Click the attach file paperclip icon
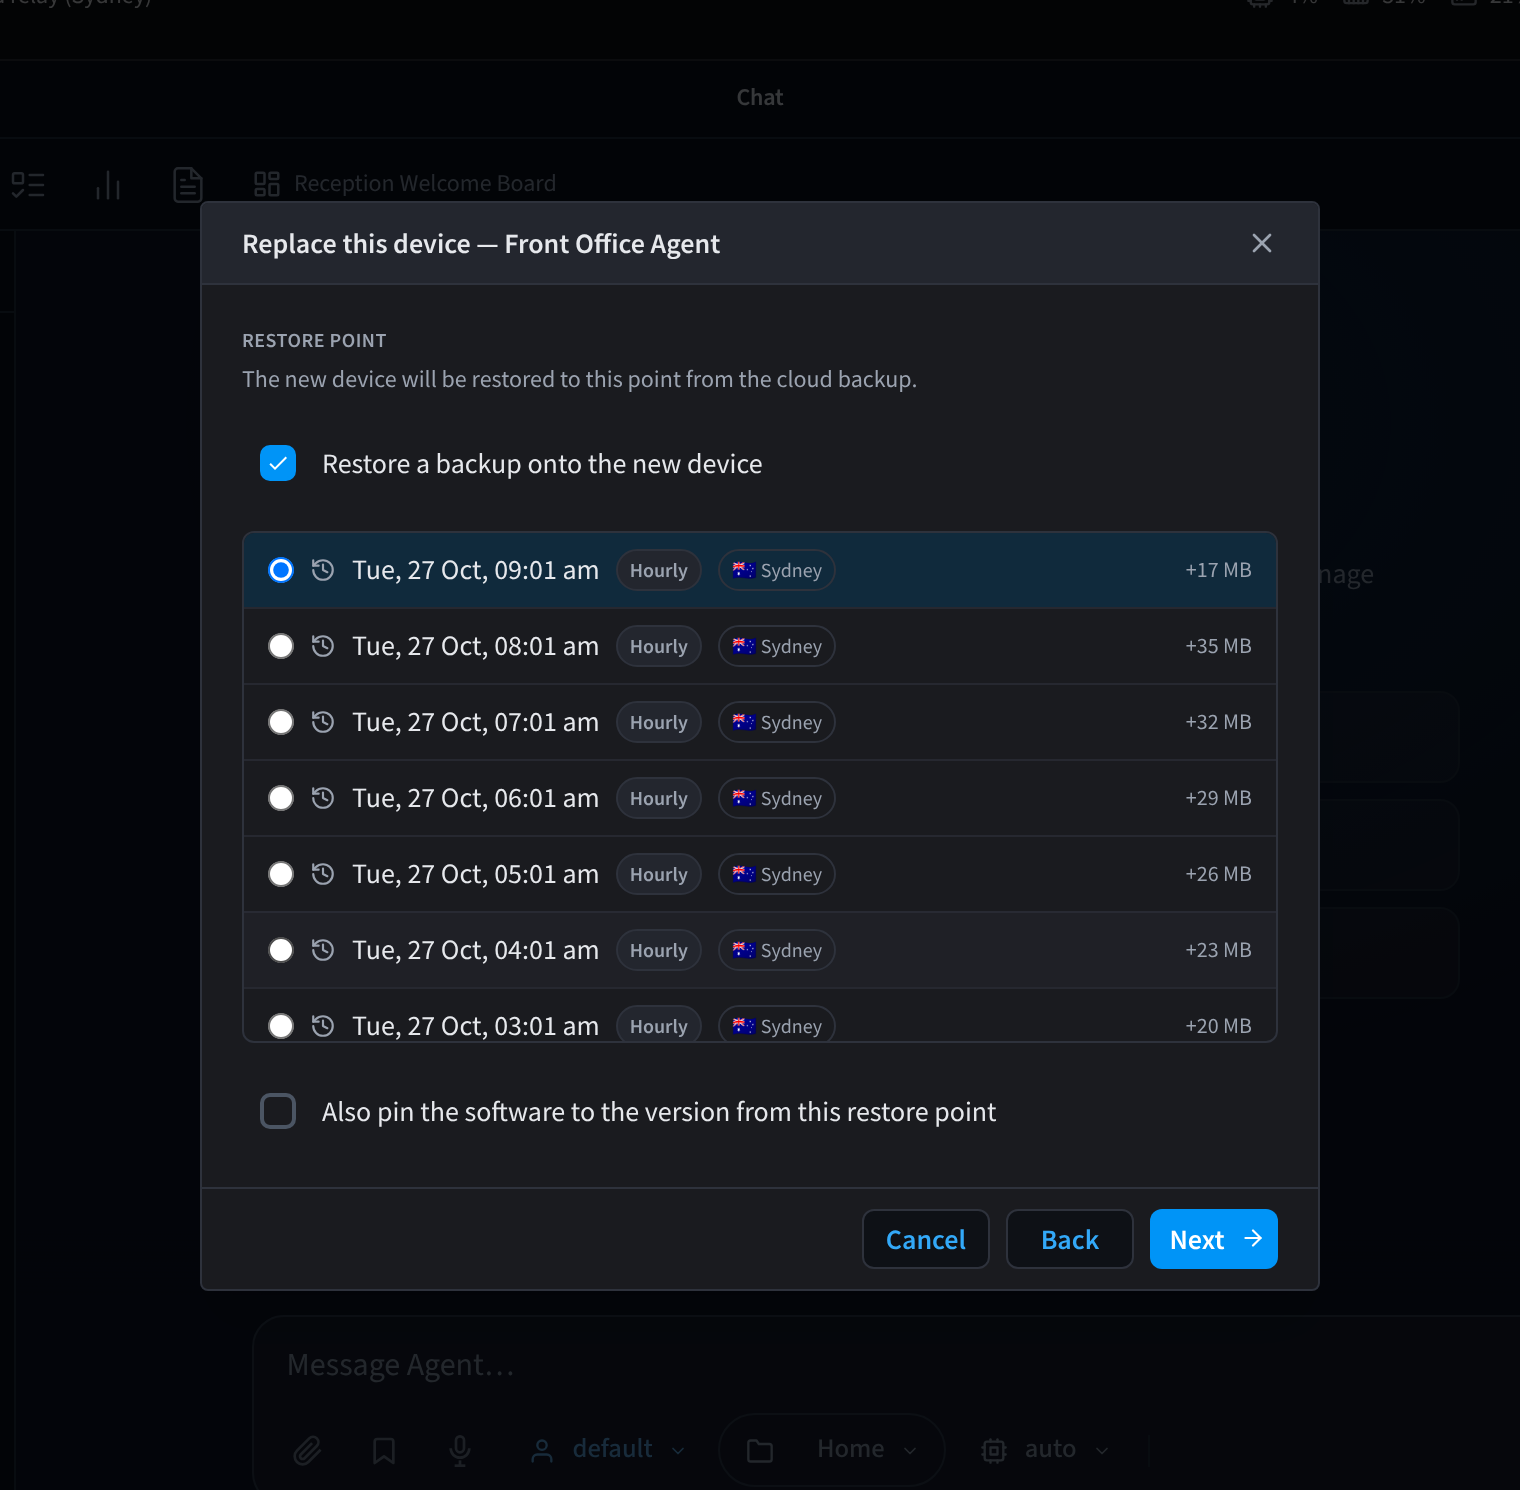This screenshot has height=1490, width=1520. pyautogui.click(x=307, y=1450)
